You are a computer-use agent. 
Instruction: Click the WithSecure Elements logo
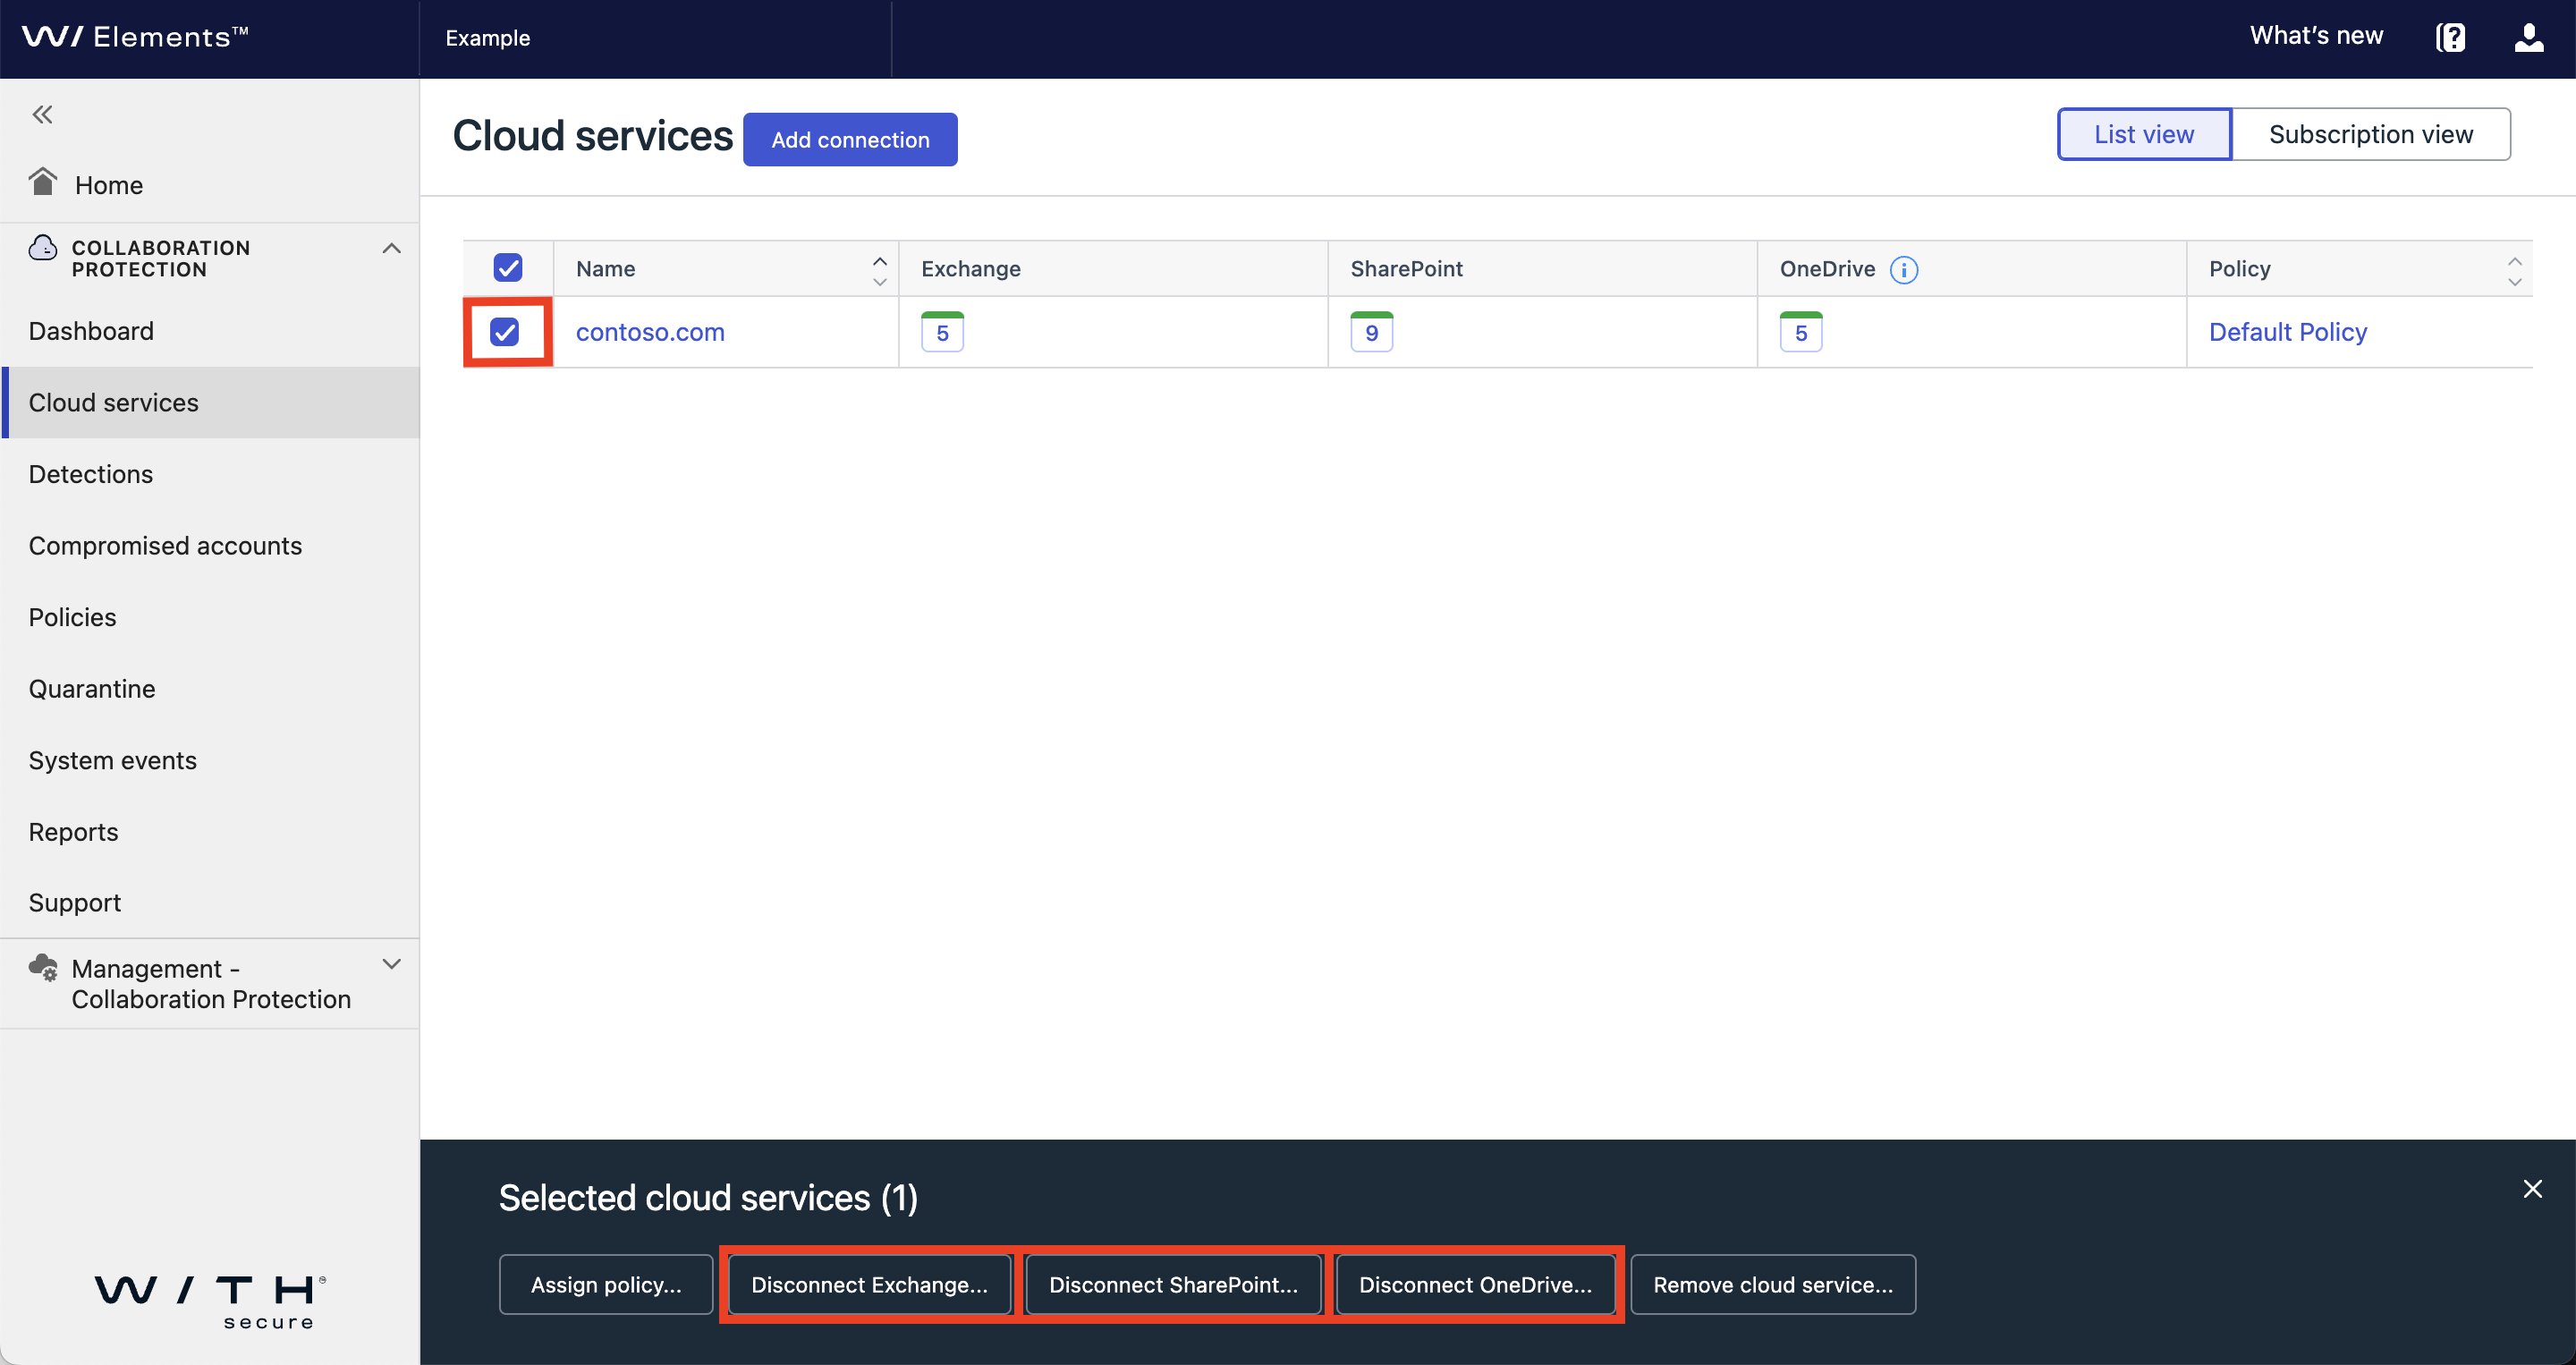[136, 37]
